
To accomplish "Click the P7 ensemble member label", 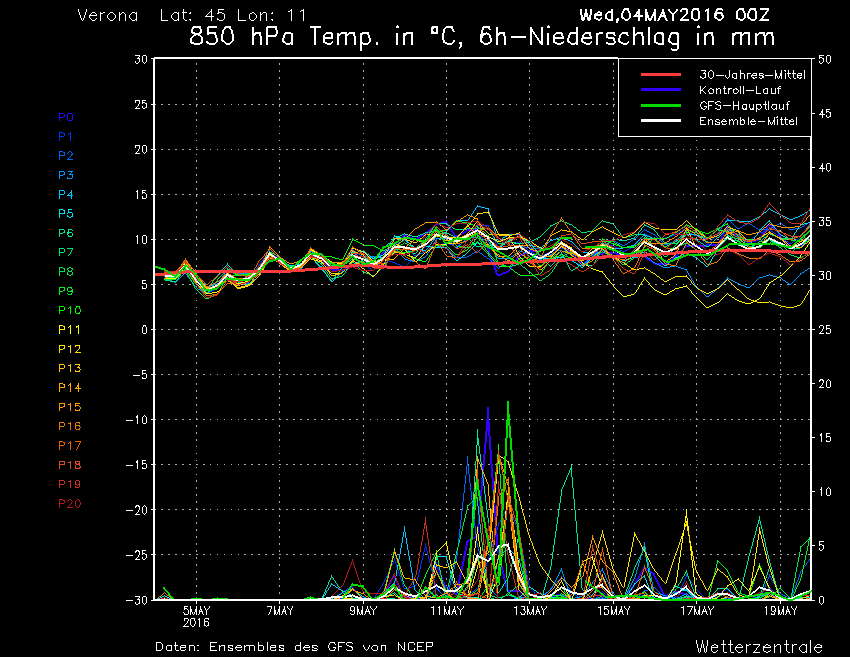I will coord(66,252).
